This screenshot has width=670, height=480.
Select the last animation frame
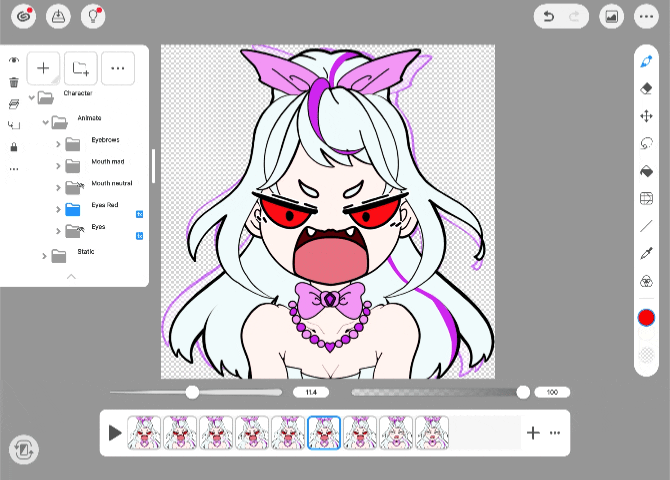tap(432, 433)
